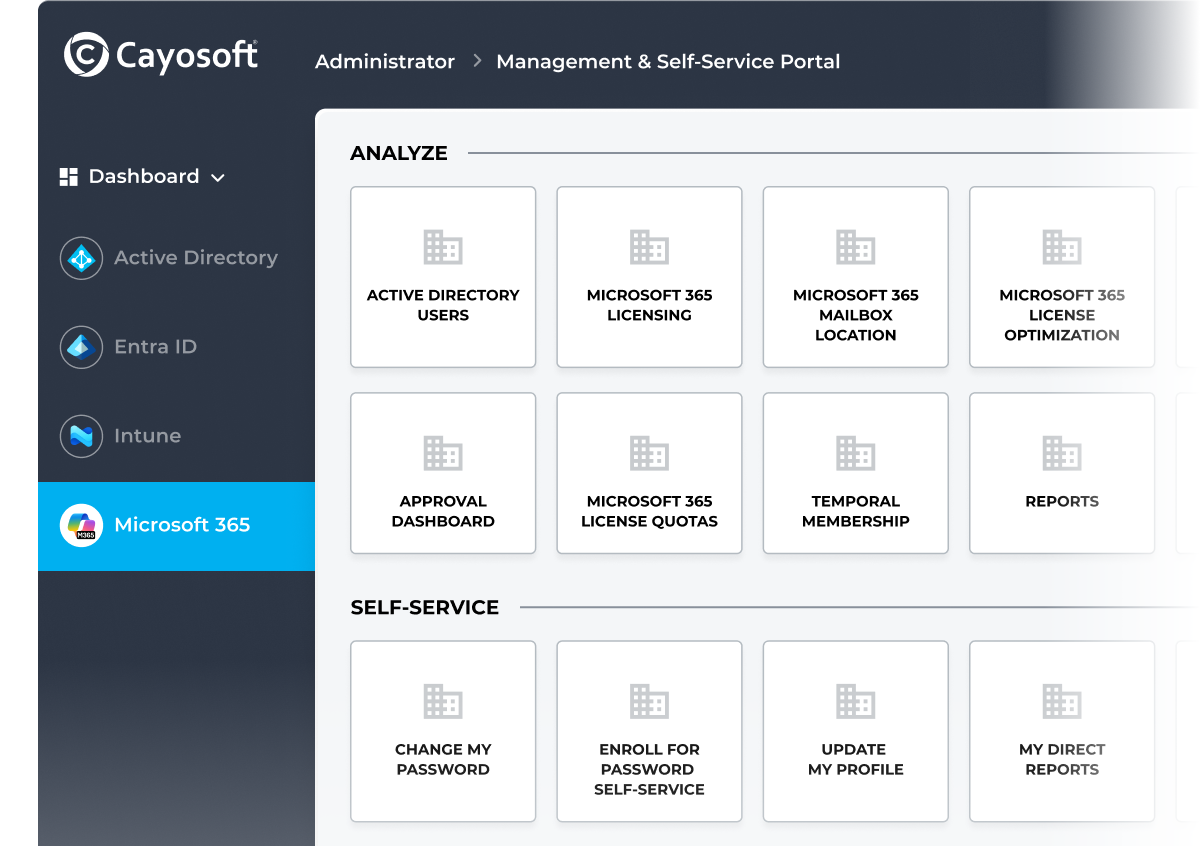Open the Microsoft 365 Mailbox Location tile
Image resolution: width=1200 pixels, height=846 pixels.
855,277
